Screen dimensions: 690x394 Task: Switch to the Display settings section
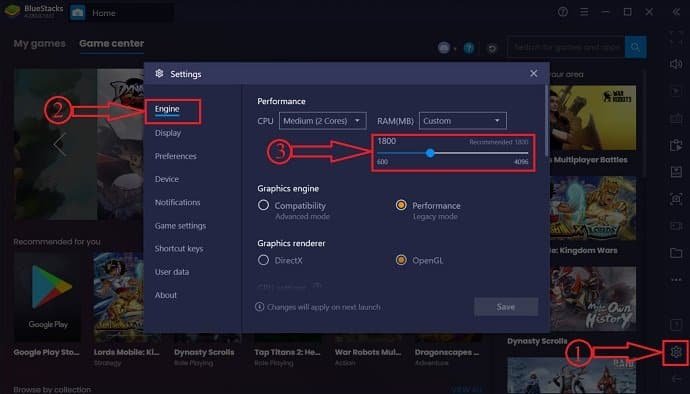click(168, 133)
